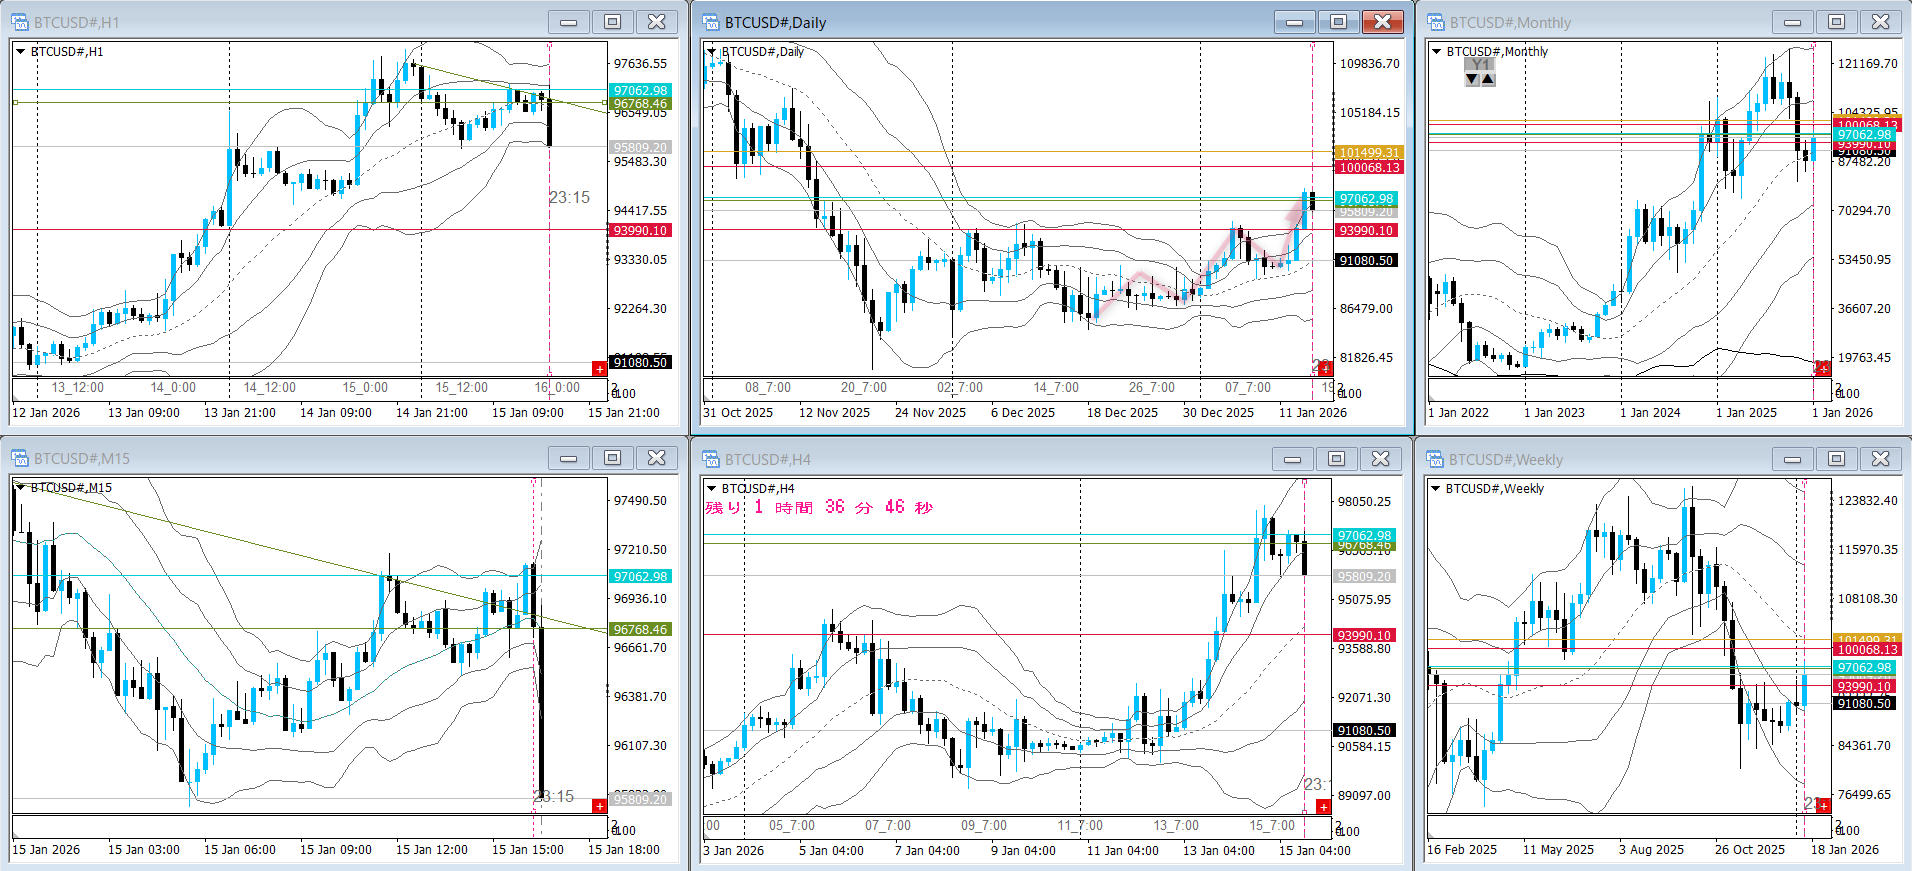
Task: Select the red 100068.13 price label on Daily chart
Action: pos(1369,167)
